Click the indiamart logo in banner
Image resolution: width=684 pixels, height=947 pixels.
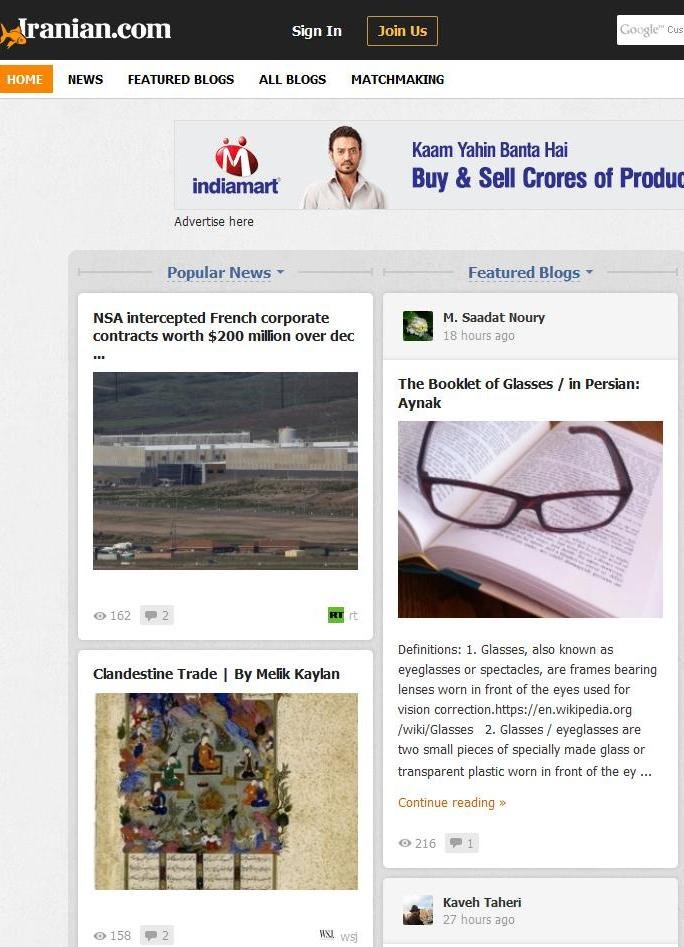click(235, 165)
